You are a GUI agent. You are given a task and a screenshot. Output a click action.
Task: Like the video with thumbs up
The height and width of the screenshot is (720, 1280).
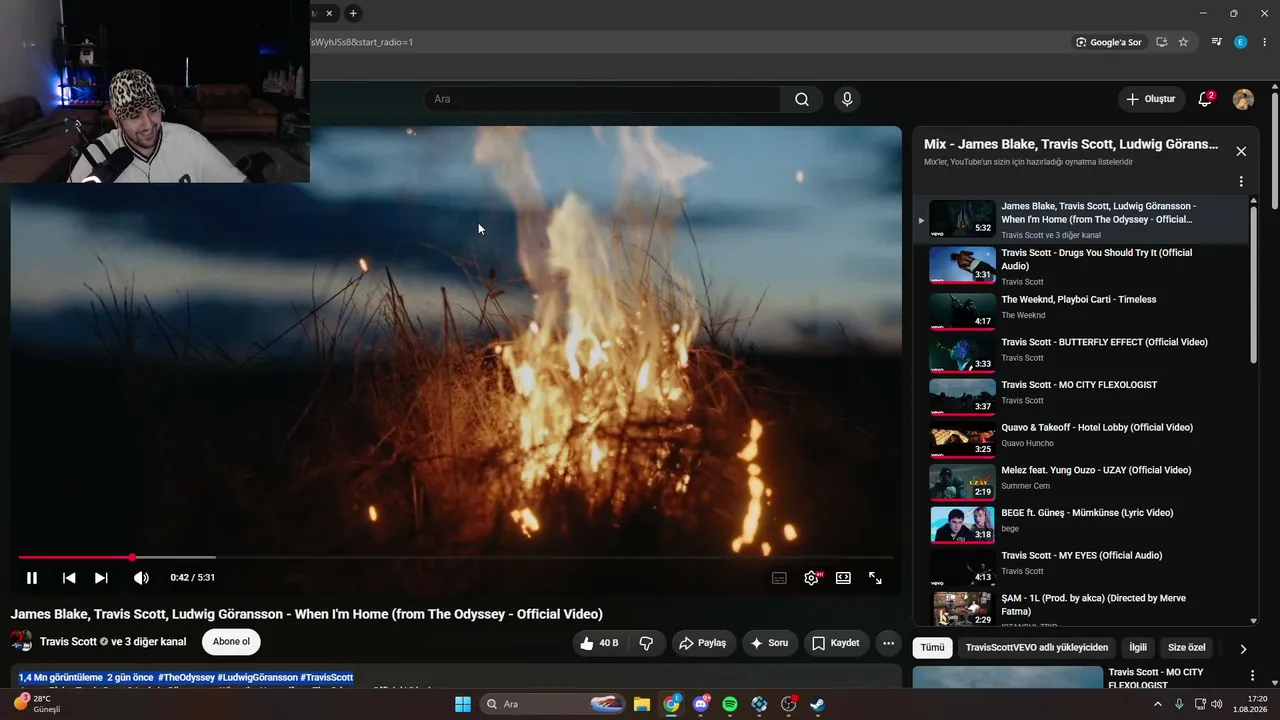598,643
